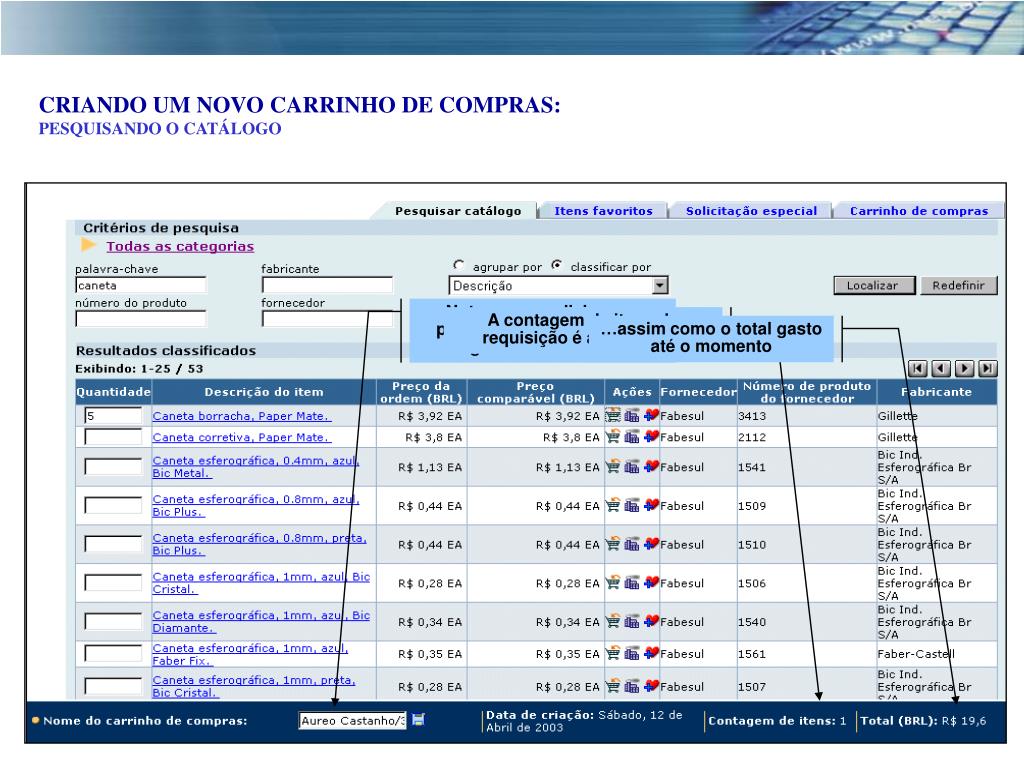Open the Carrinho de compras tab

(919, 211)
